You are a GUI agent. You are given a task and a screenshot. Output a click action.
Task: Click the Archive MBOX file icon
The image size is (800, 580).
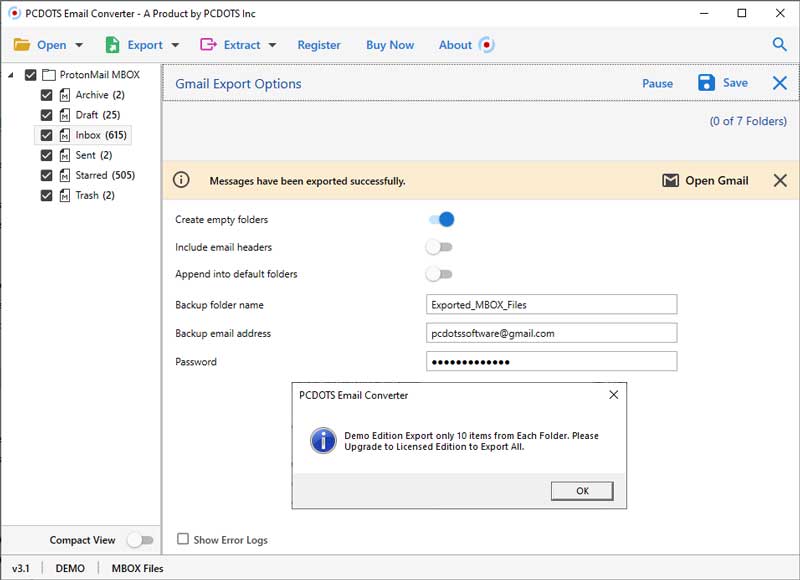65,95
